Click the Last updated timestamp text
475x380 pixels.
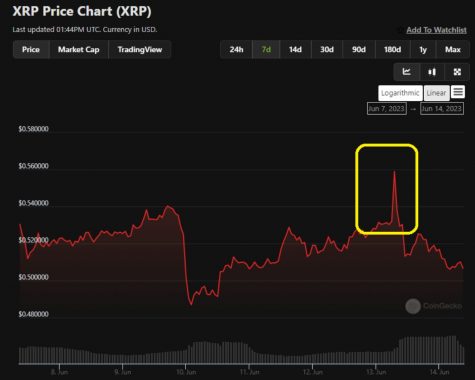85,30
